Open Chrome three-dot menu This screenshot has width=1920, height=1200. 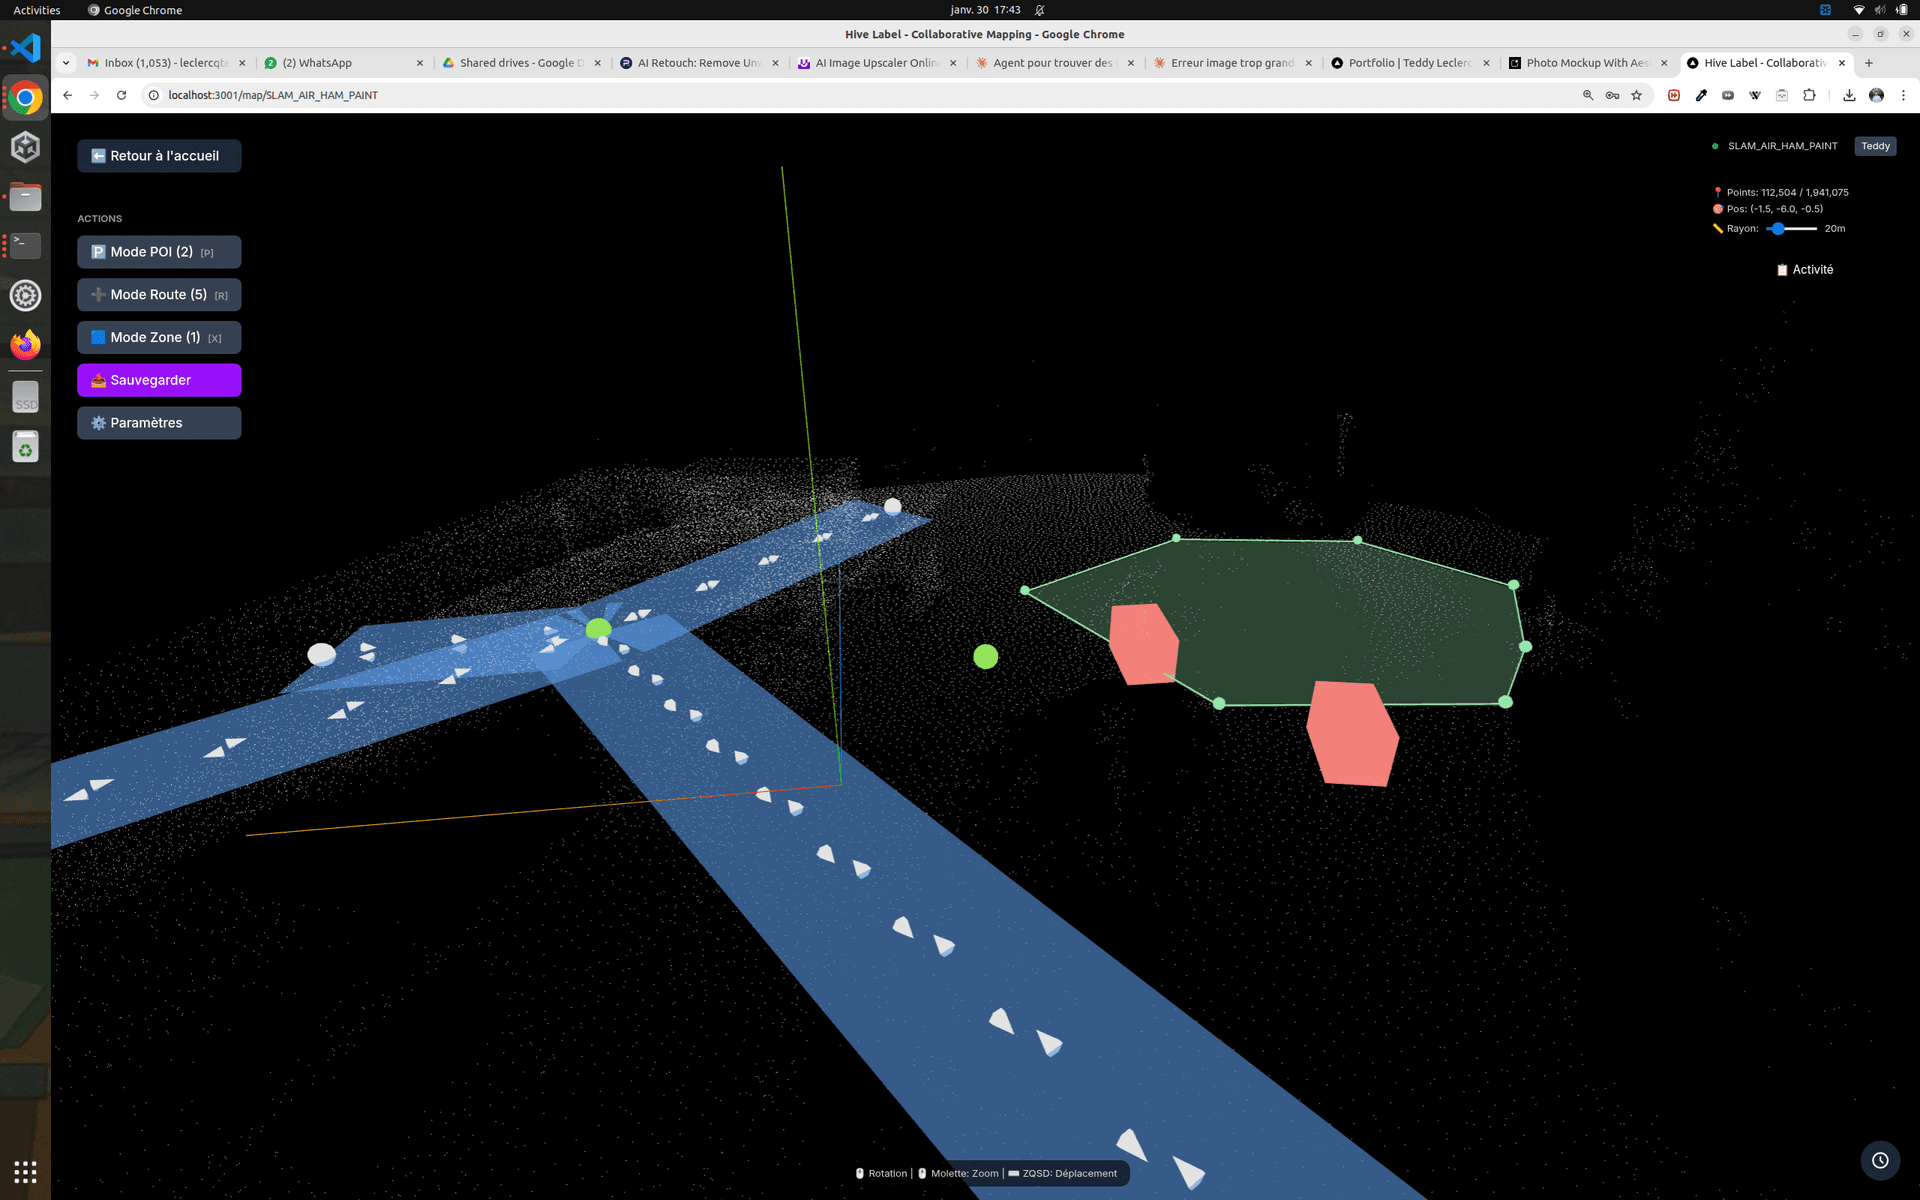click(x=1903, y=95)
